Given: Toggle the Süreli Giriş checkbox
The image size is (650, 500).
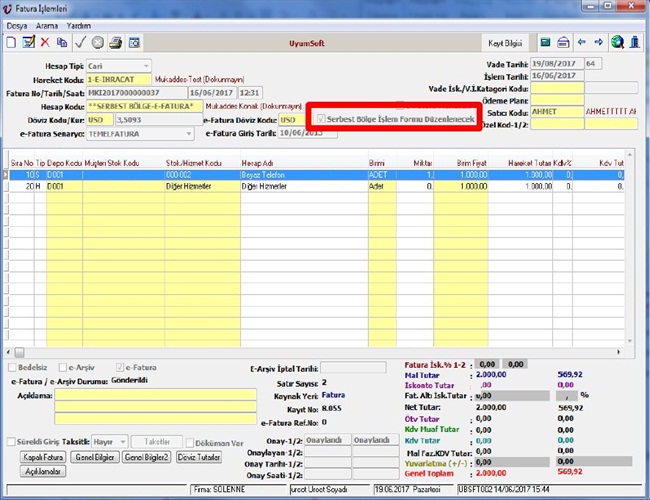Looking at the screenshot, I should 11,442.
